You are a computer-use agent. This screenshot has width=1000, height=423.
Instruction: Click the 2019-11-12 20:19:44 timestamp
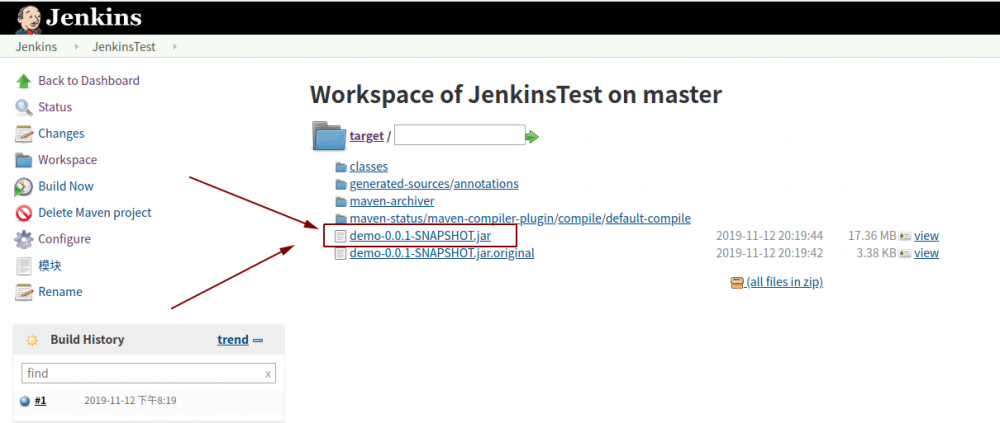click(769, 236)
